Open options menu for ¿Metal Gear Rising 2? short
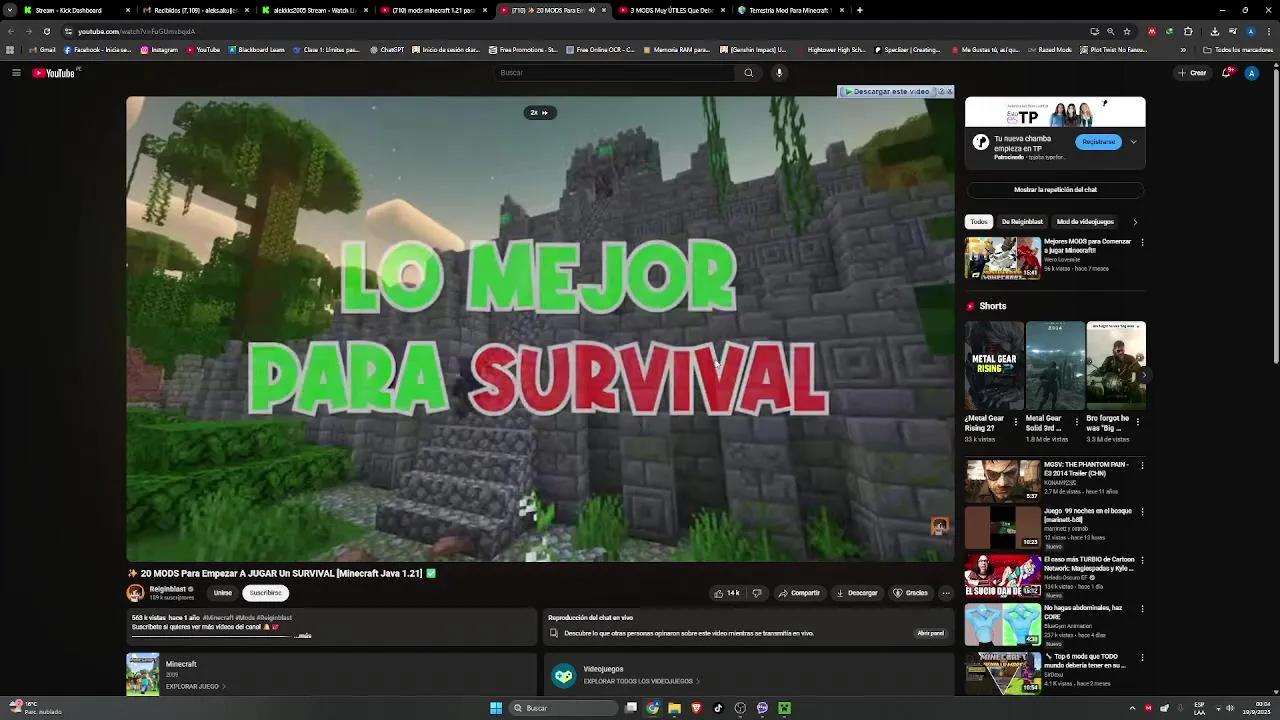This screenshot has width=1280, height=720. point(1016,422)
